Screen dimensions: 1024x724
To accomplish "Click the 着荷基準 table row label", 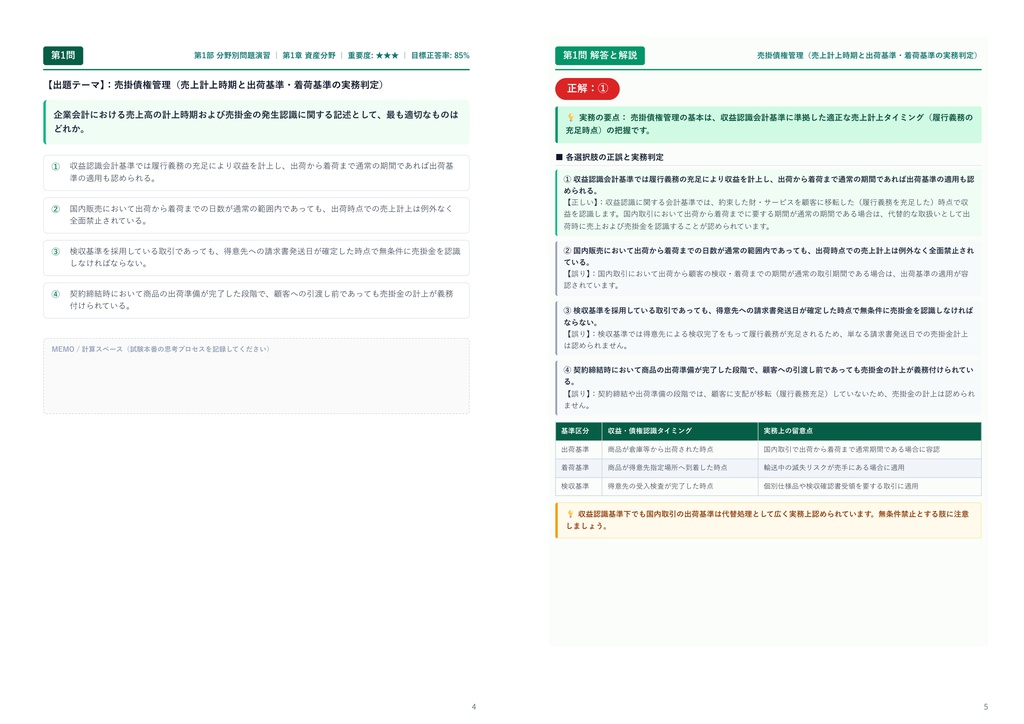I will 575,467.
